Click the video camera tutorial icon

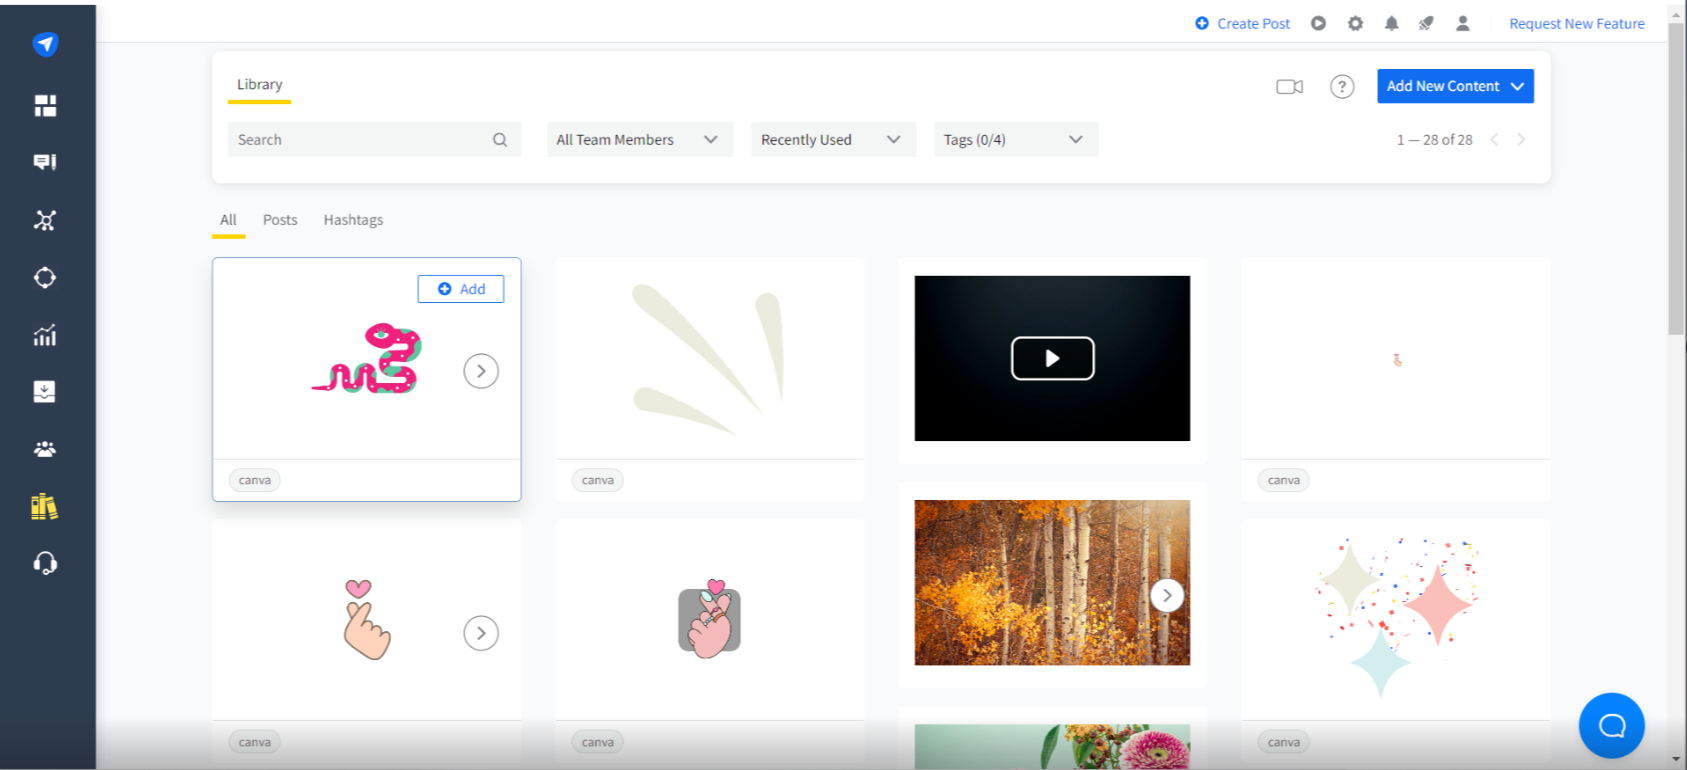click(1289, 87)
